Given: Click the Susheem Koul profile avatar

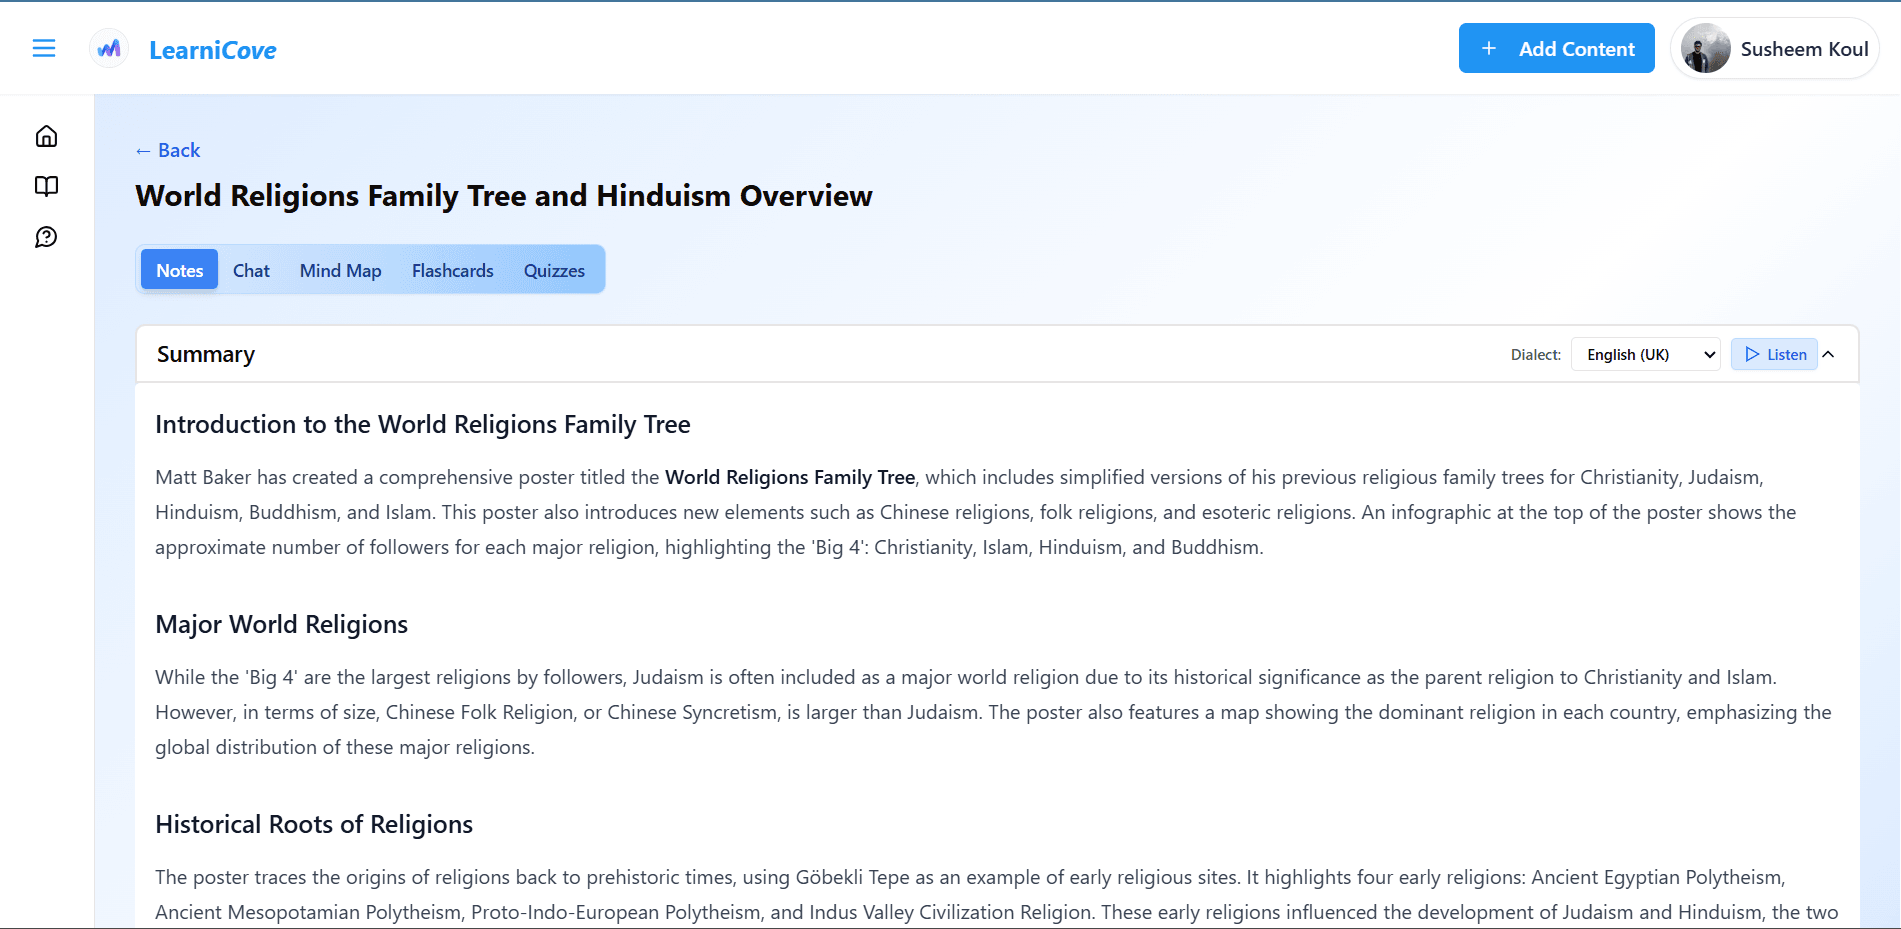Looking at the screenshot, I should coord(1705,49).
